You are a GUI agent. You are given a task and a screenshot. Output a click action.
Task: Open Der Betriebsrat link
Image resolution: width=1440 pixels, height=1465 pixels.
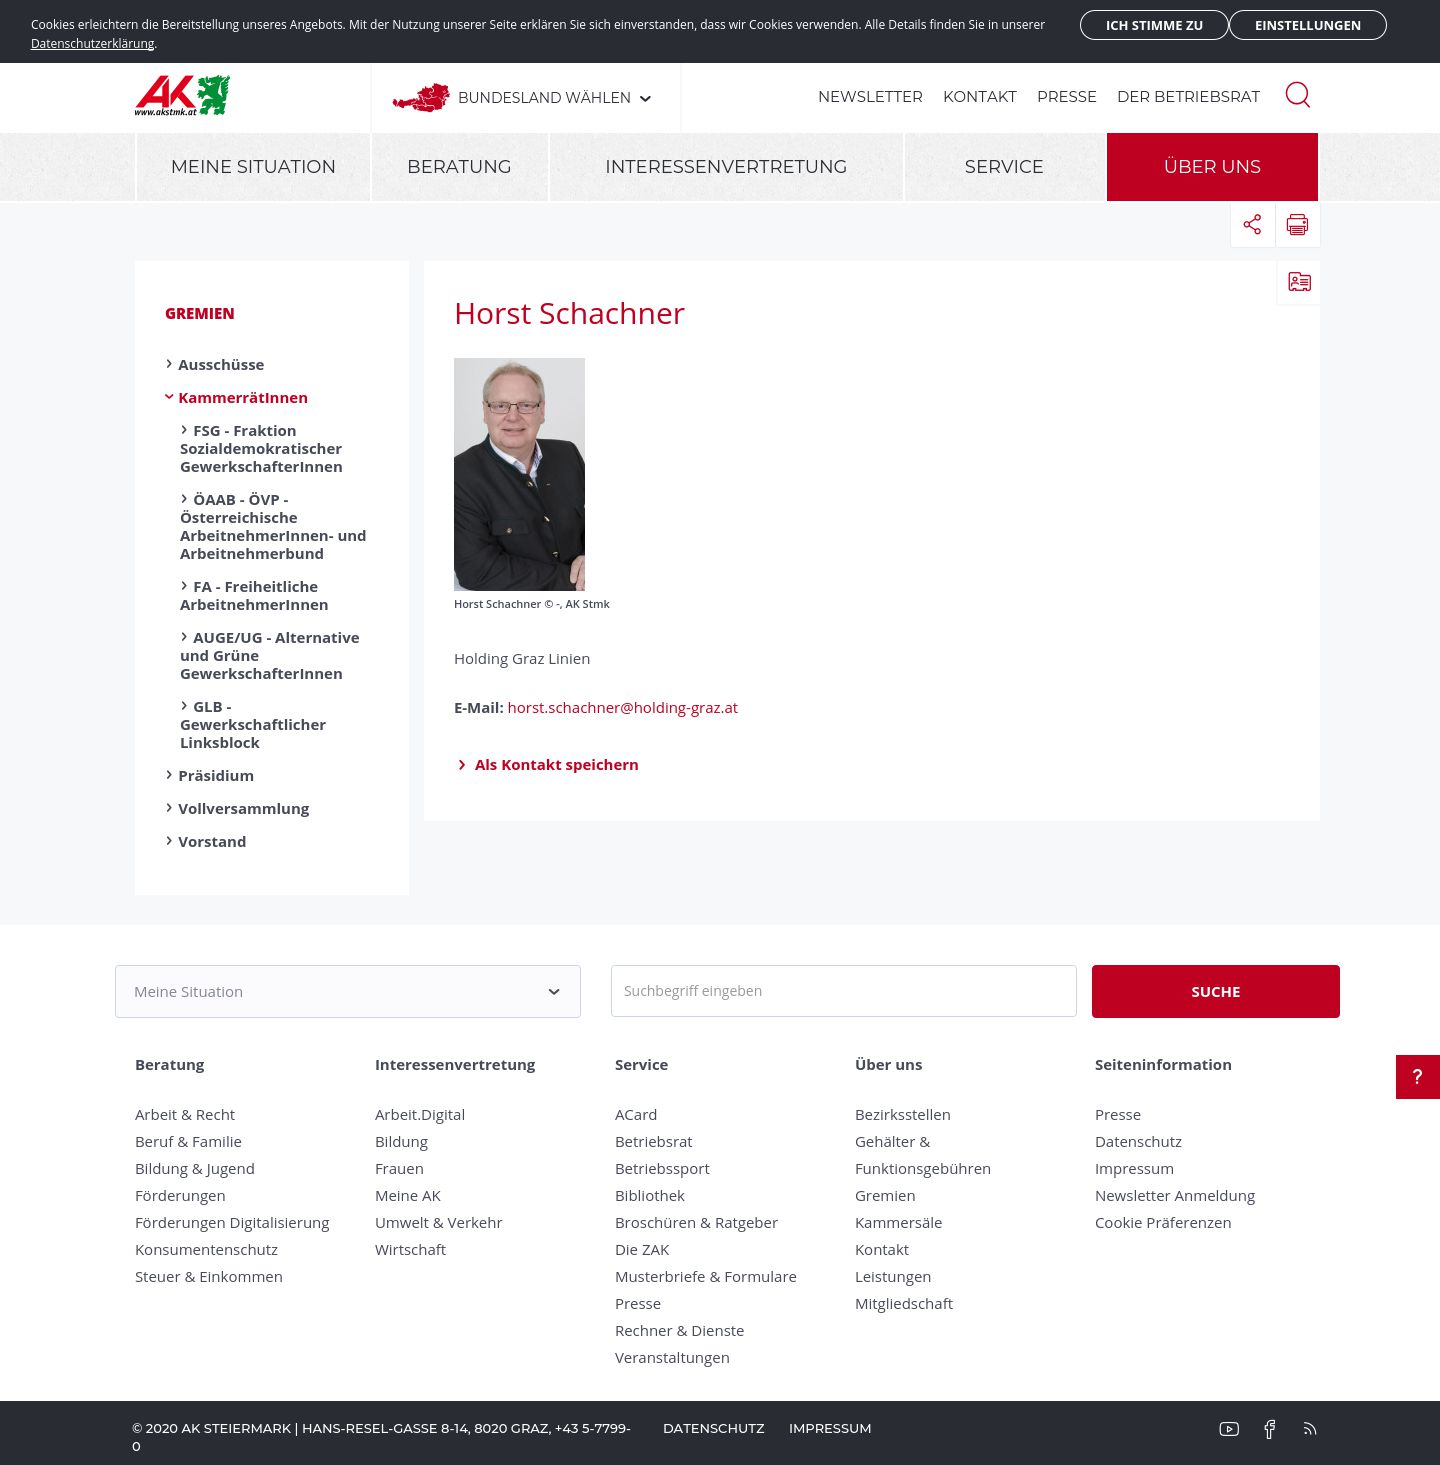[x=1188, y=97]
